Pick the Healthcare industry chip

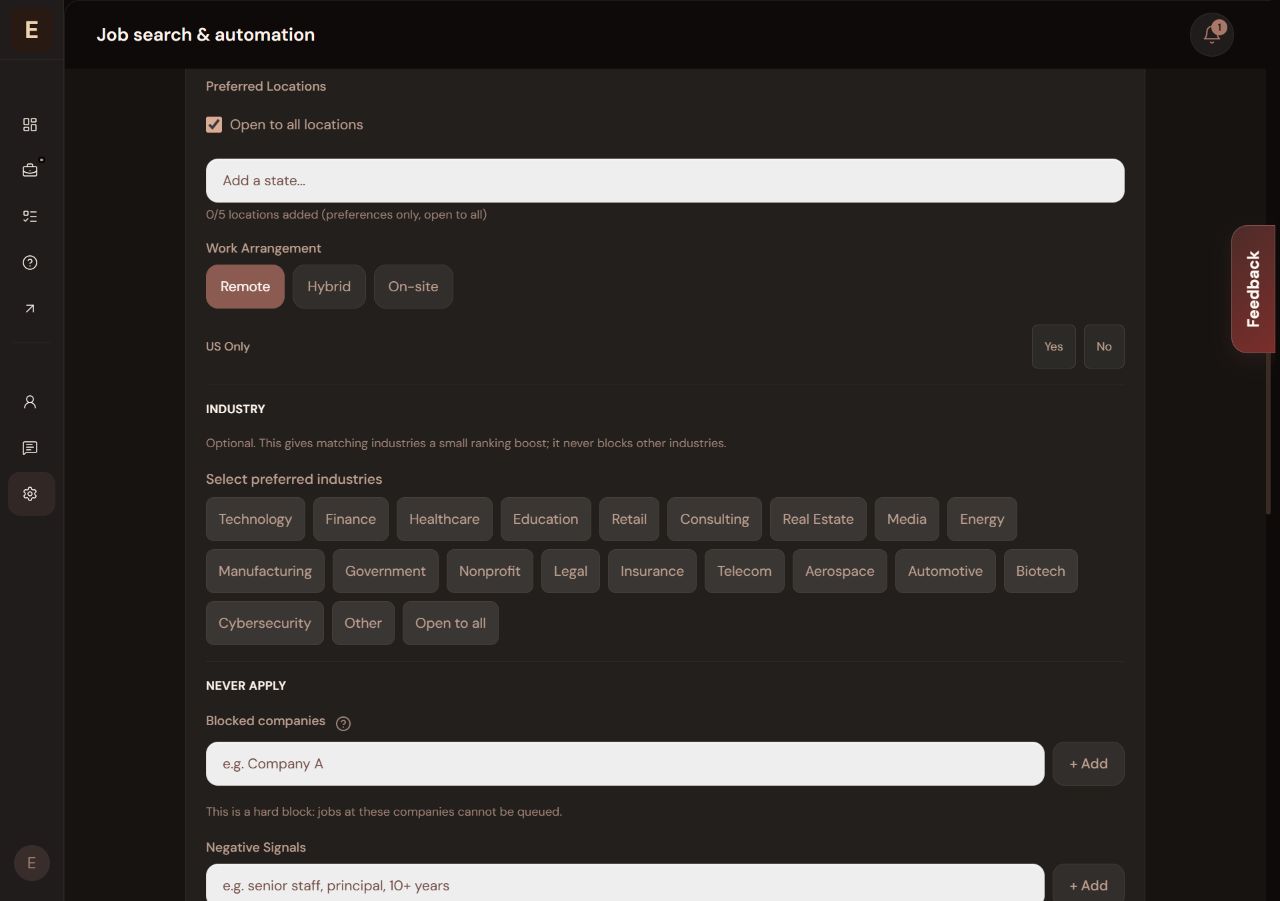point(444,519)
